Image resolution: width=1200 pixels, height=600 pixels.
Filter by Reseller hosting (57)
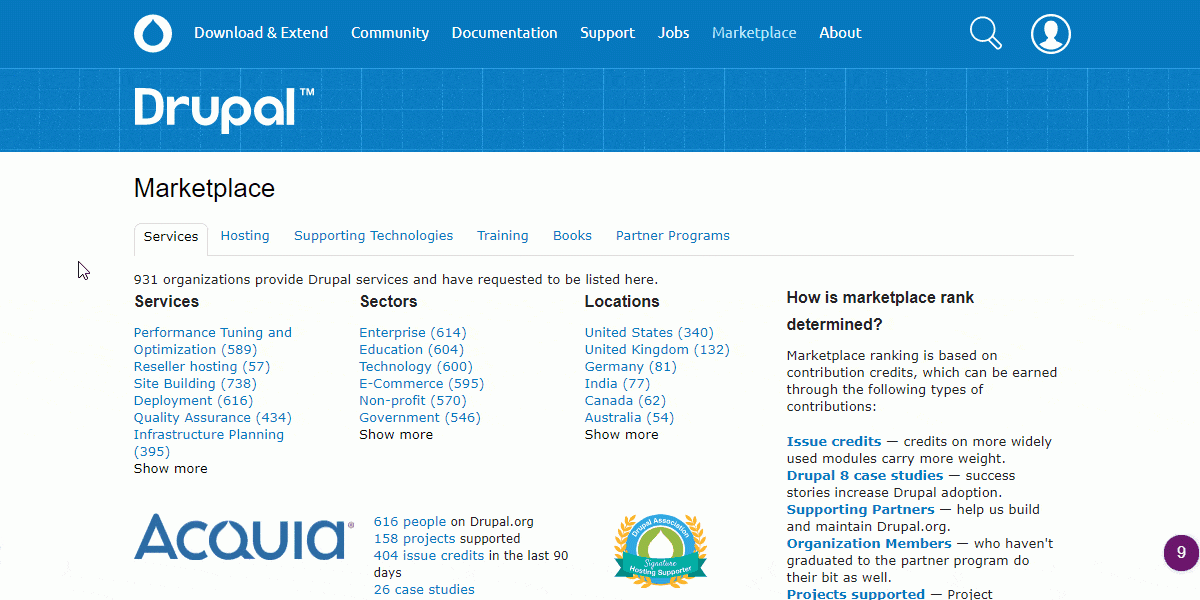[202, 367]
